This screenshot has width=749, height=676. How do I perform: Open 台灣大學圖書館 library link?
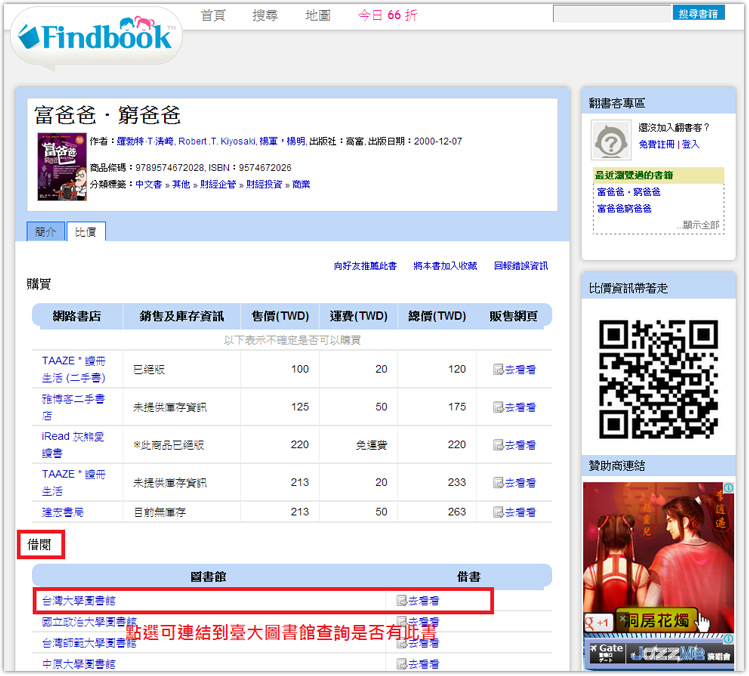tap(79, 601)
